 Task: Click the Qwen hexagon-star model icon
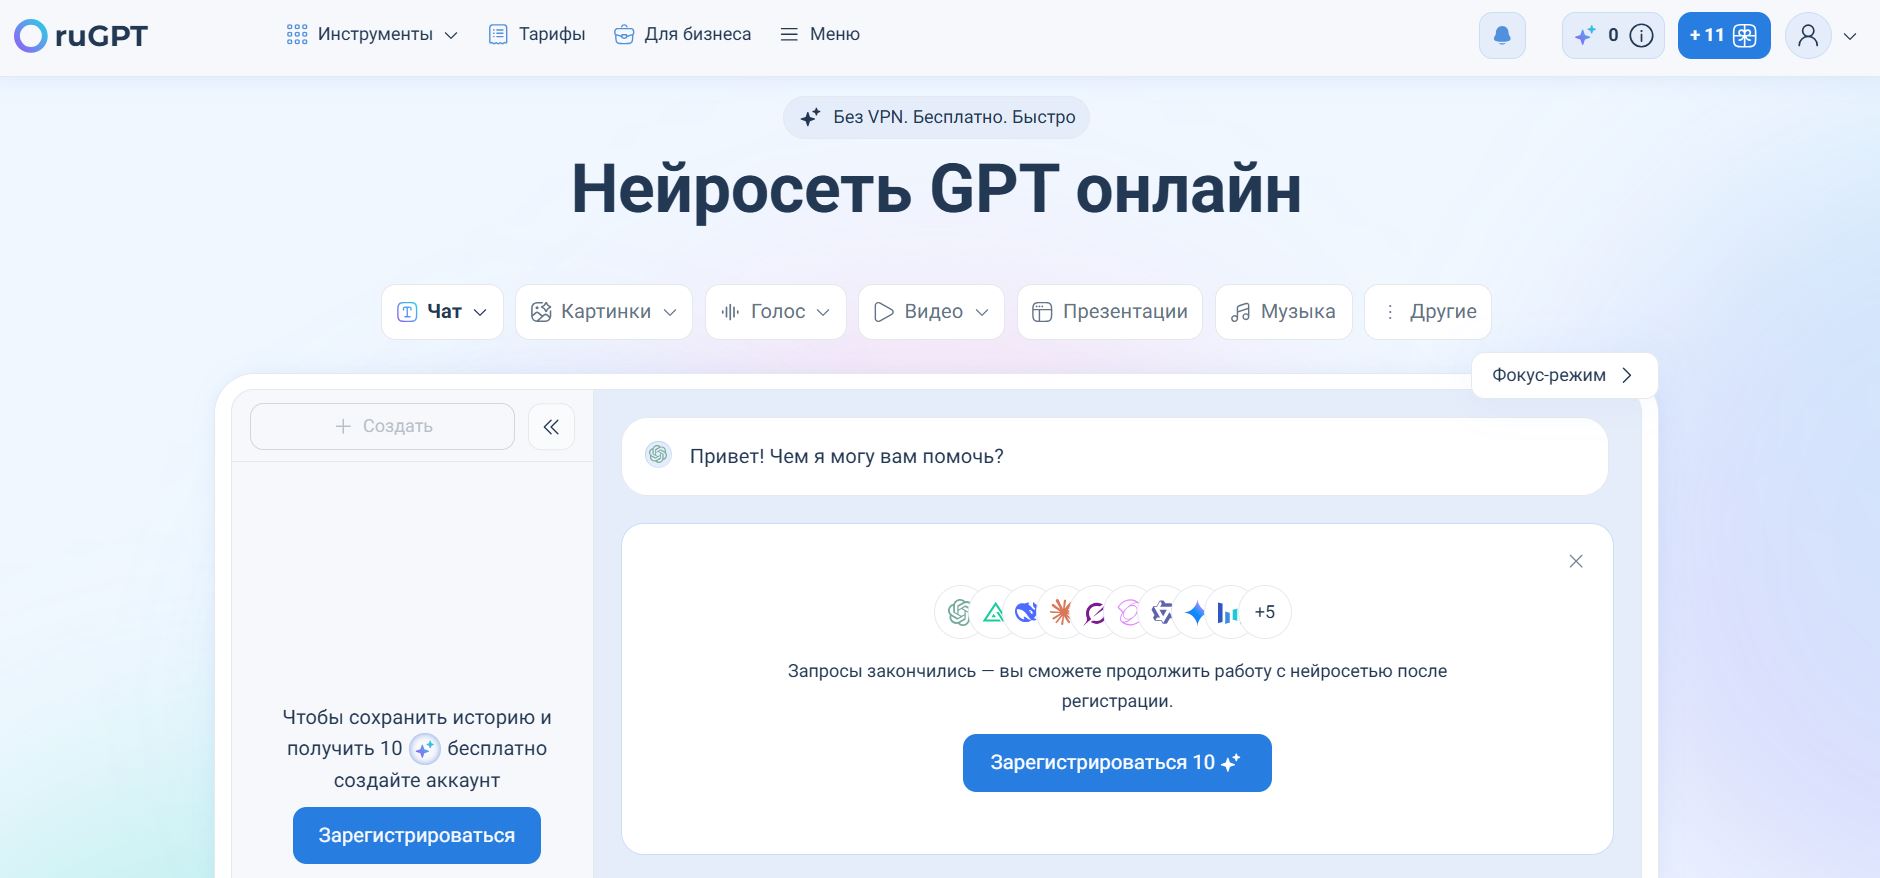click(1162, 612)
